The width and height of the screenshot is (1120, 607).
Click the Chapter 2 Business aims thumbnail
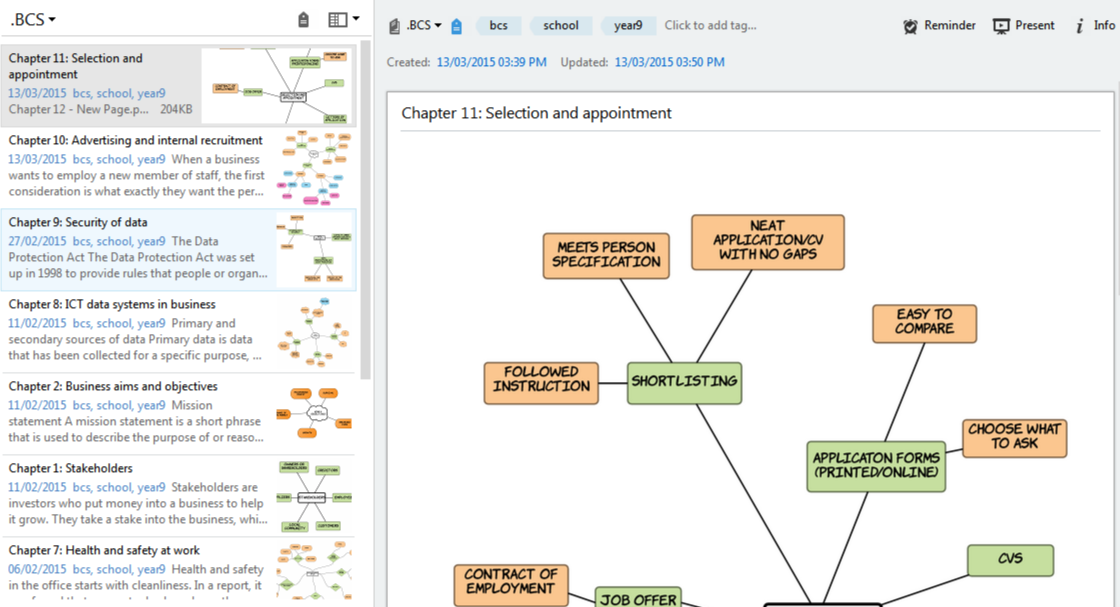314,414
